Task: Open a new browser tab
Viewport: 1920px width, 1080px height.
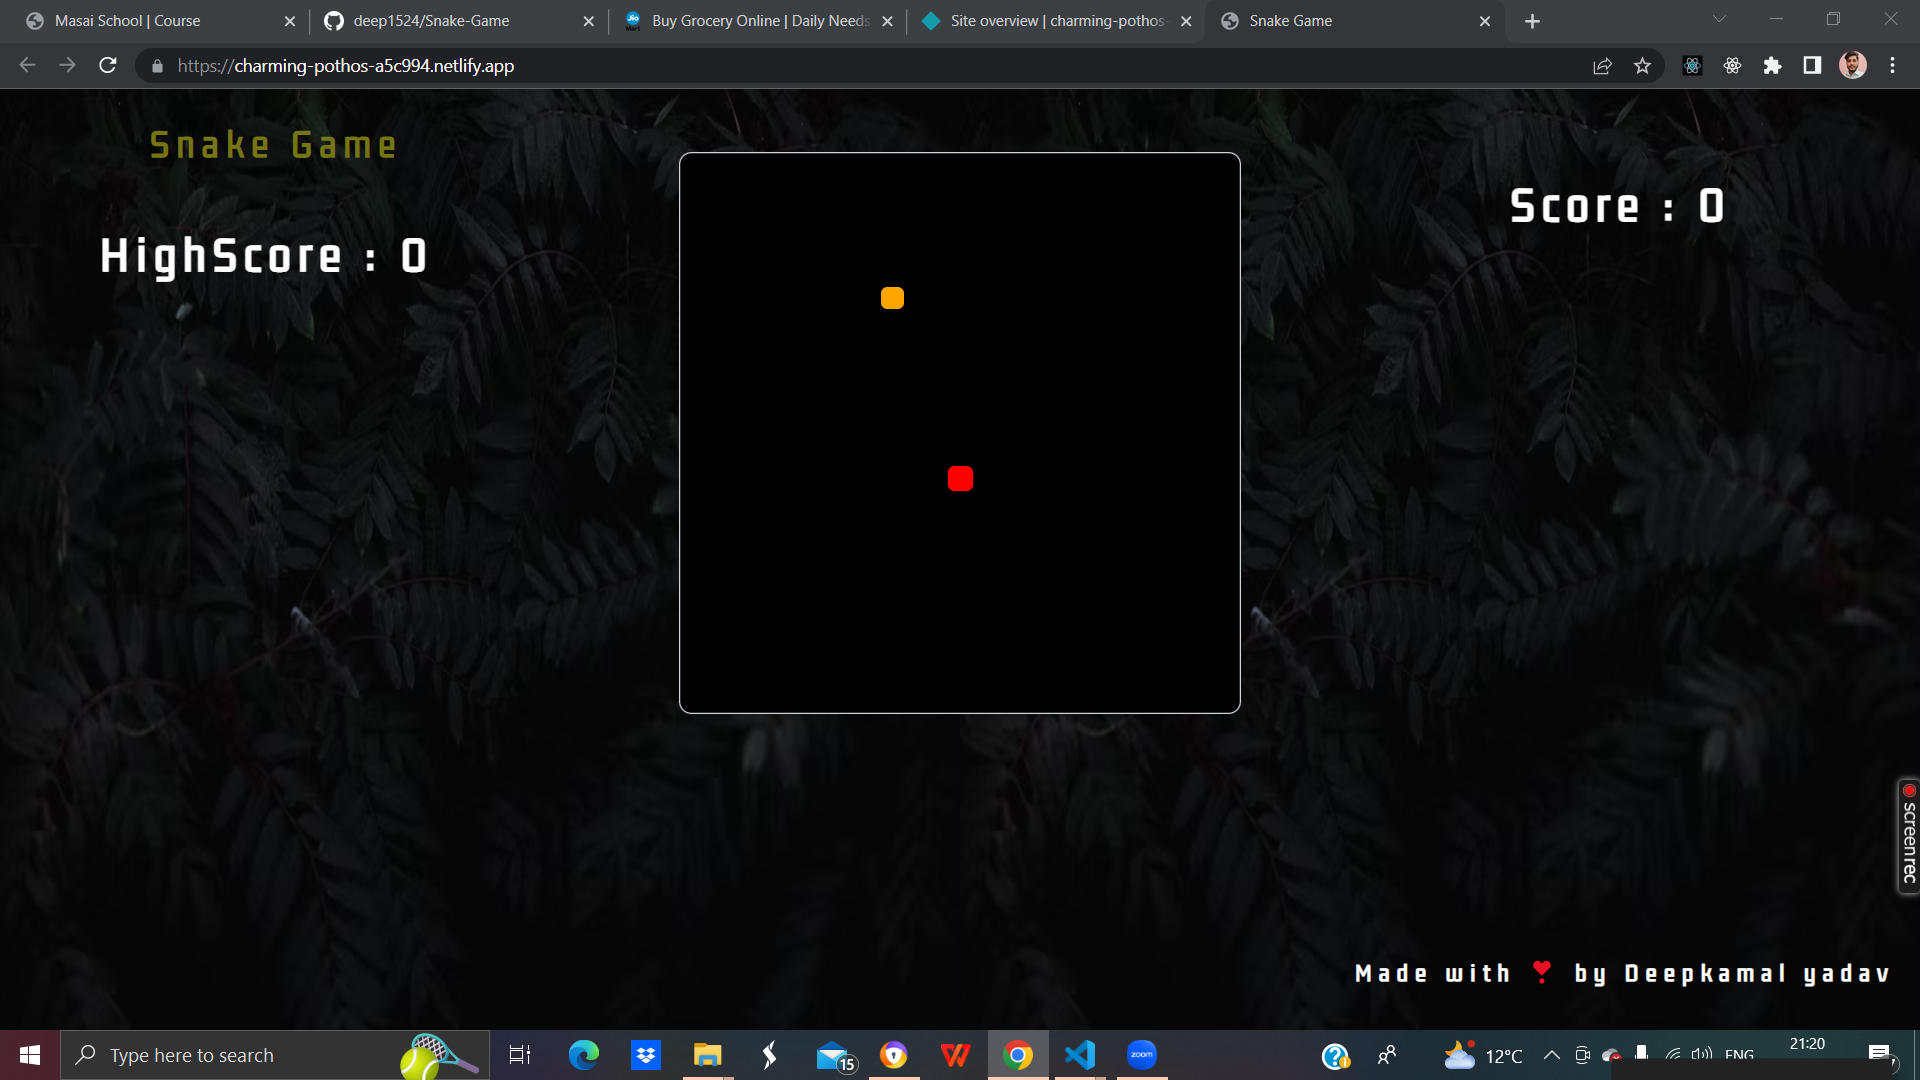Action: click(x=1532, y=21)
